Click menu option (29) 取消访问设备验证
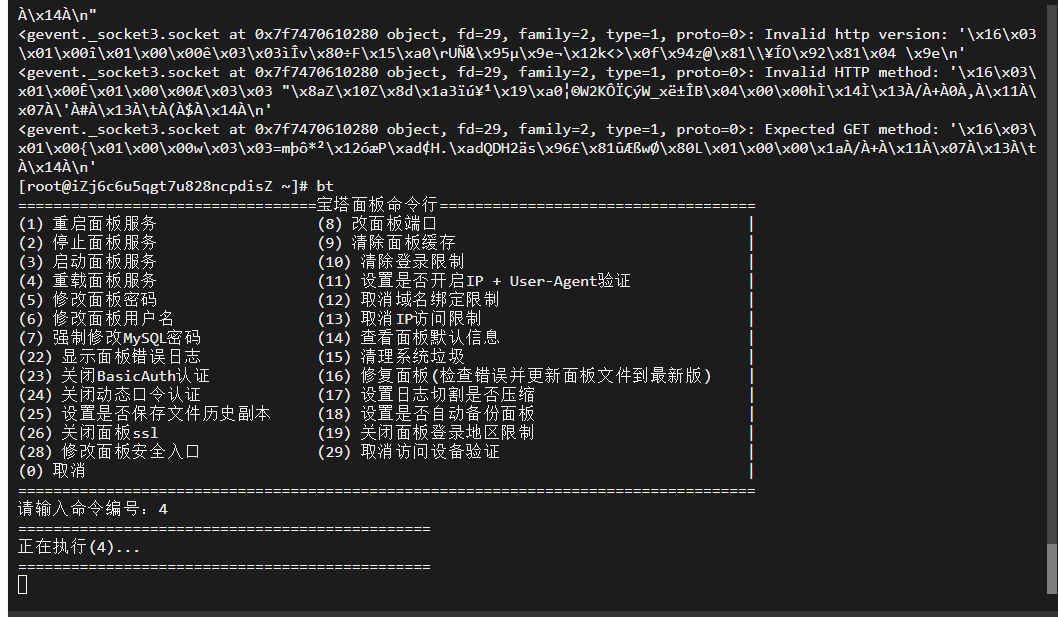This screenshot has height=617, width=1058. click(x=408, y=452)
